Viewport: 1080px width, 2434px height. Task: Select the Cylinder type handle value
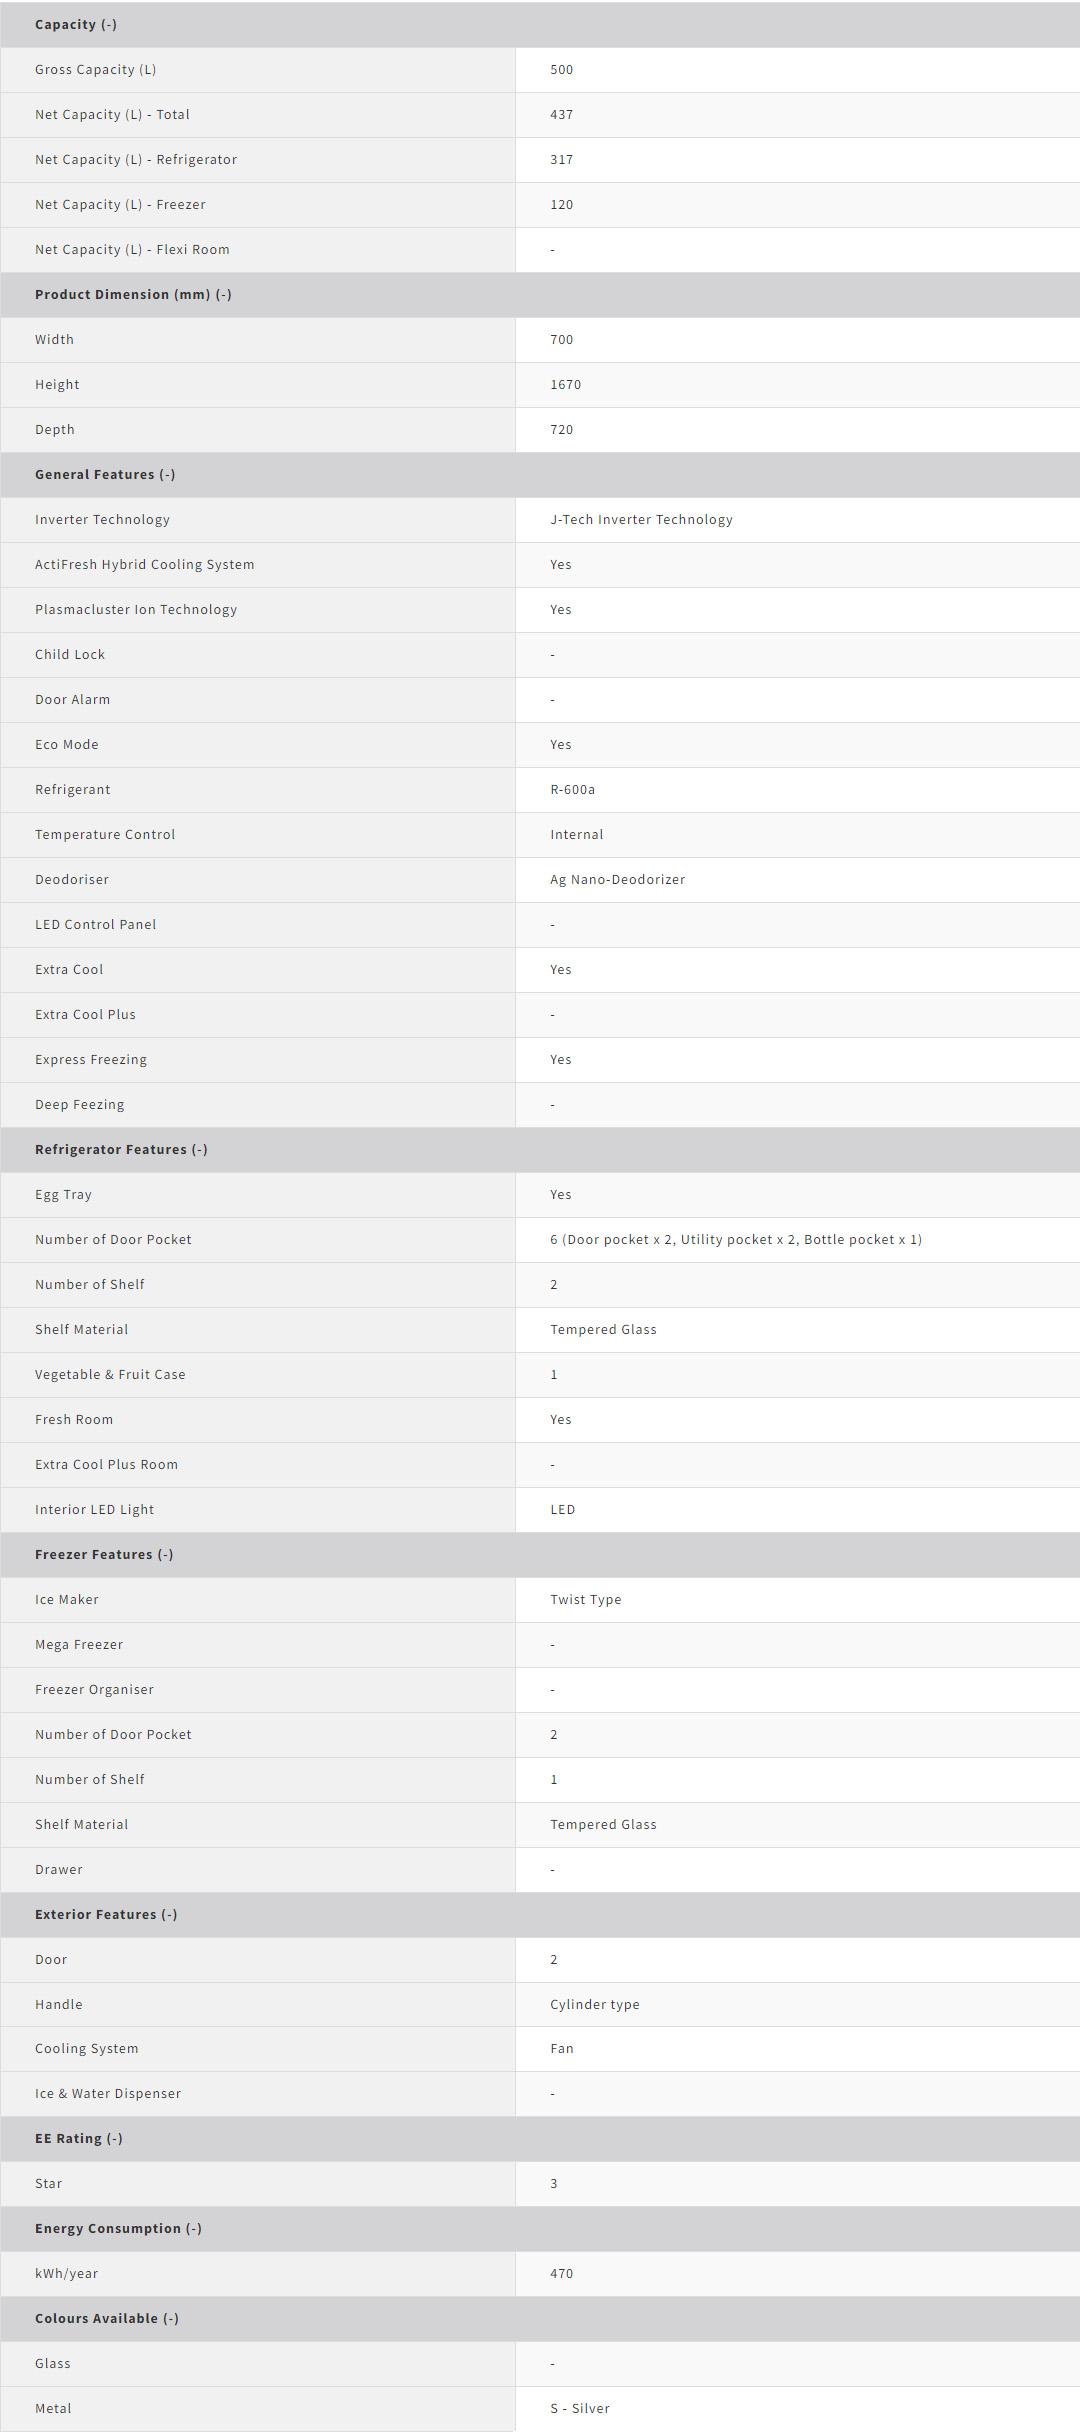pyautogui.click(x=594, y=2004)
